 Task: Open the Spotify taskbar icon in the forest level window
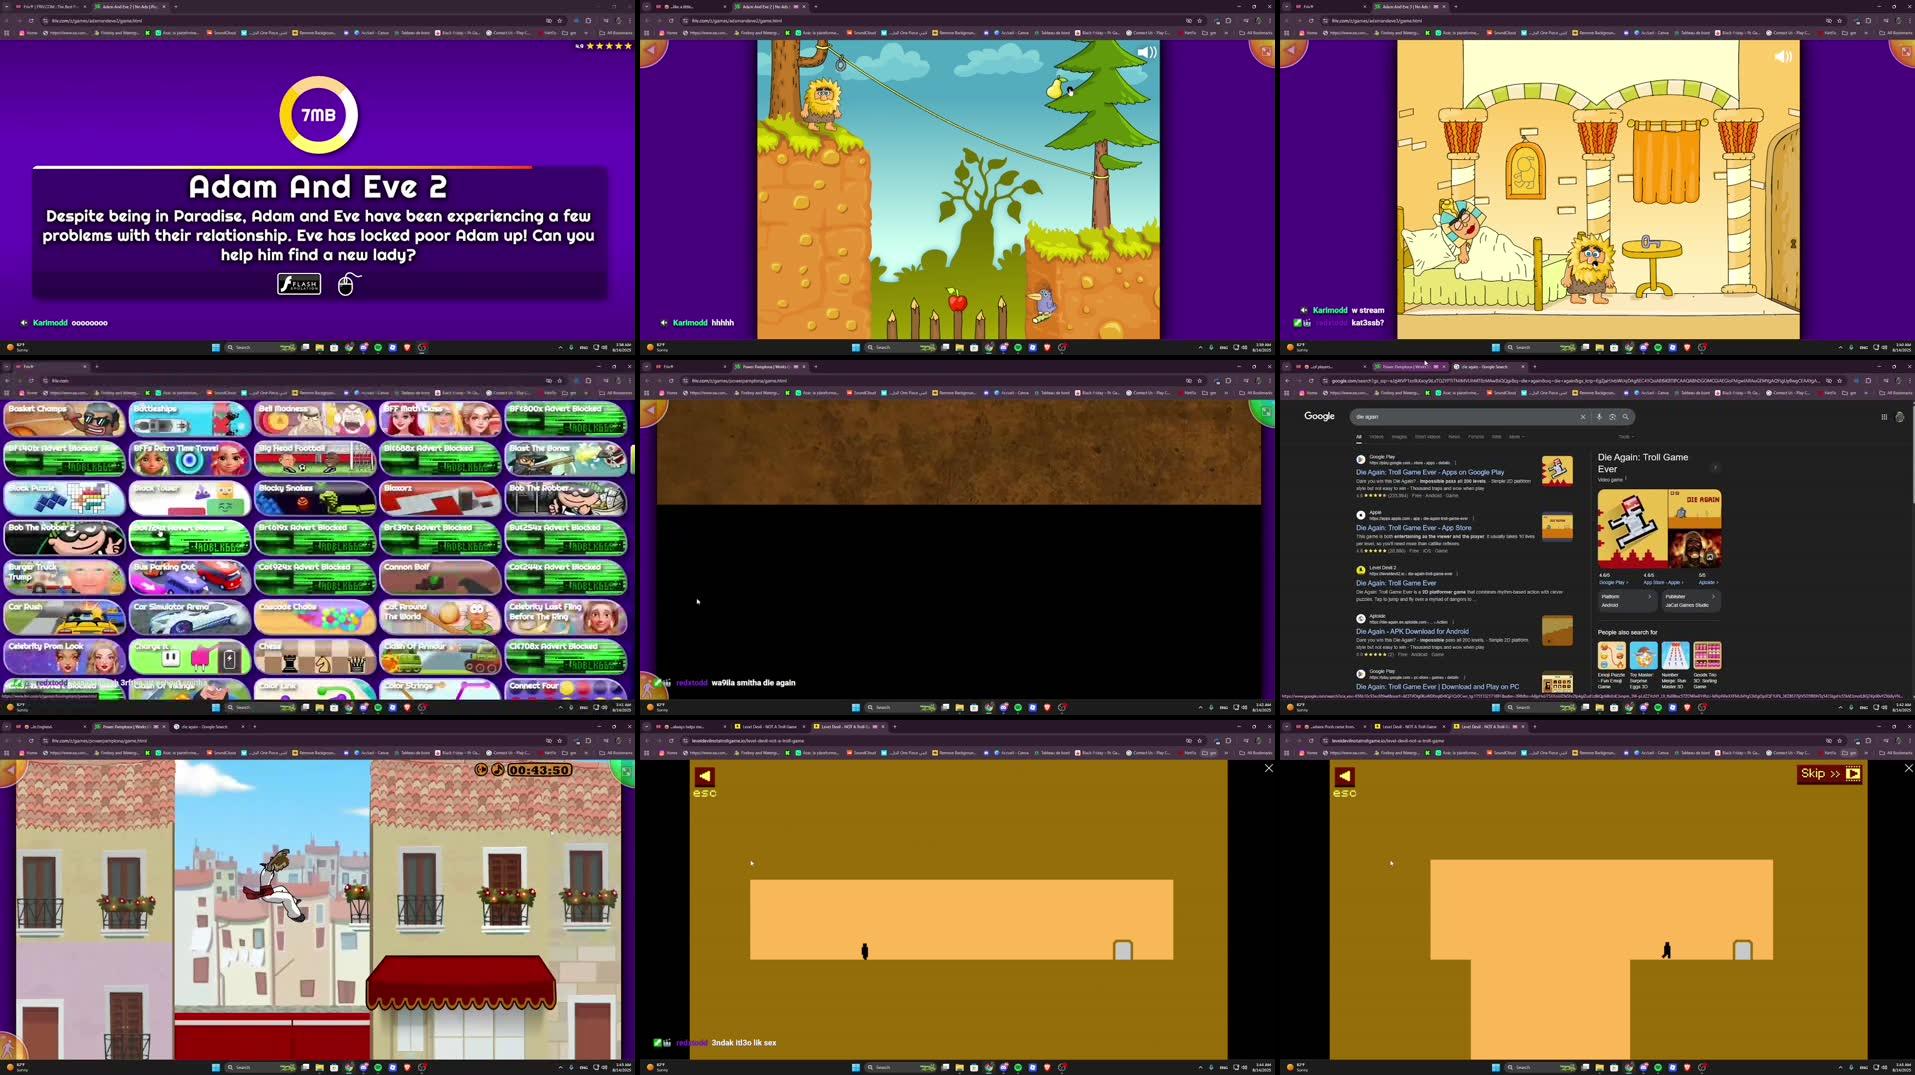(x=1018, y=348)
